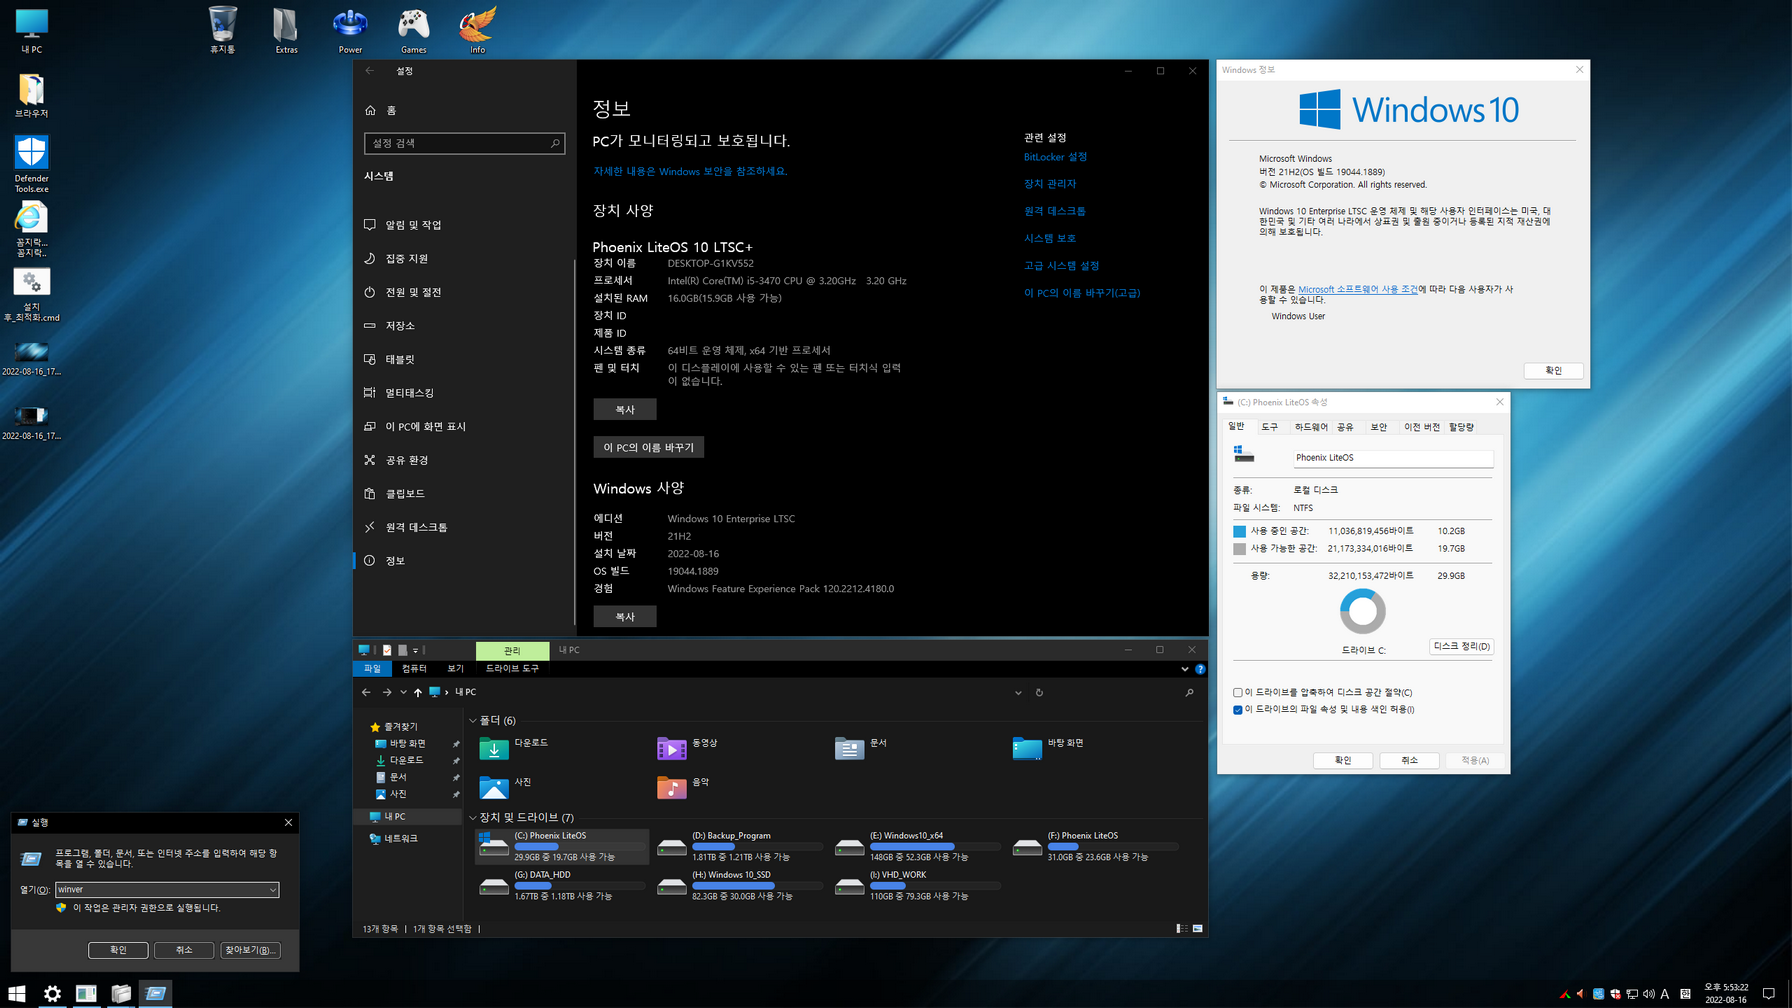Switch to the 도구 tab in properties

[x=1269, y=427]
